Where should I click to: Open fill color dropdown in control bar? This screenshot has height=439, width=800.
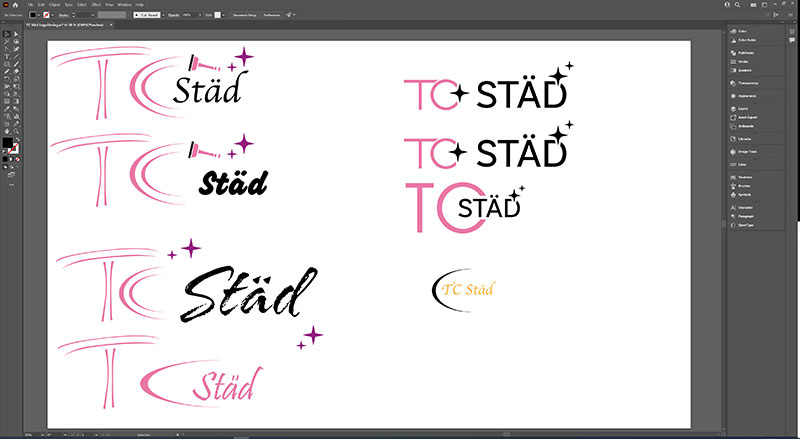click(x=39, y=15)
